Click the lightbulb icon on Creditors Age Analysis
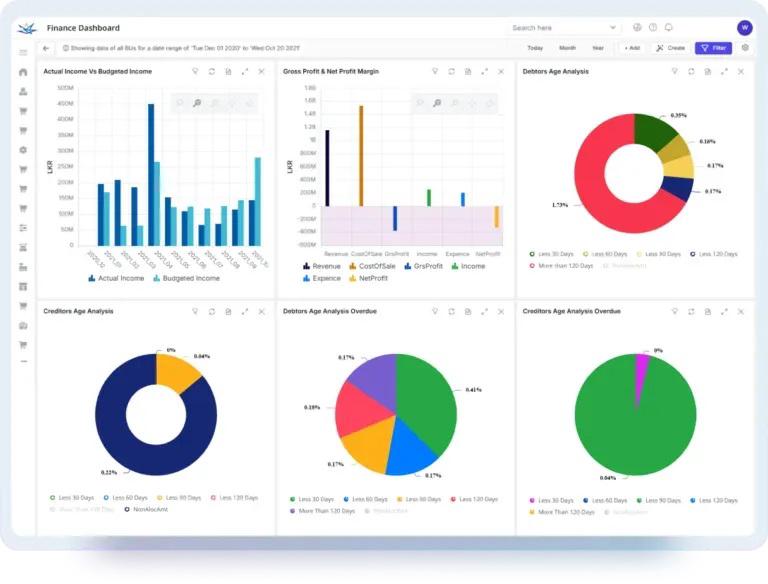768x584 pixels. [x=195, y=311]
